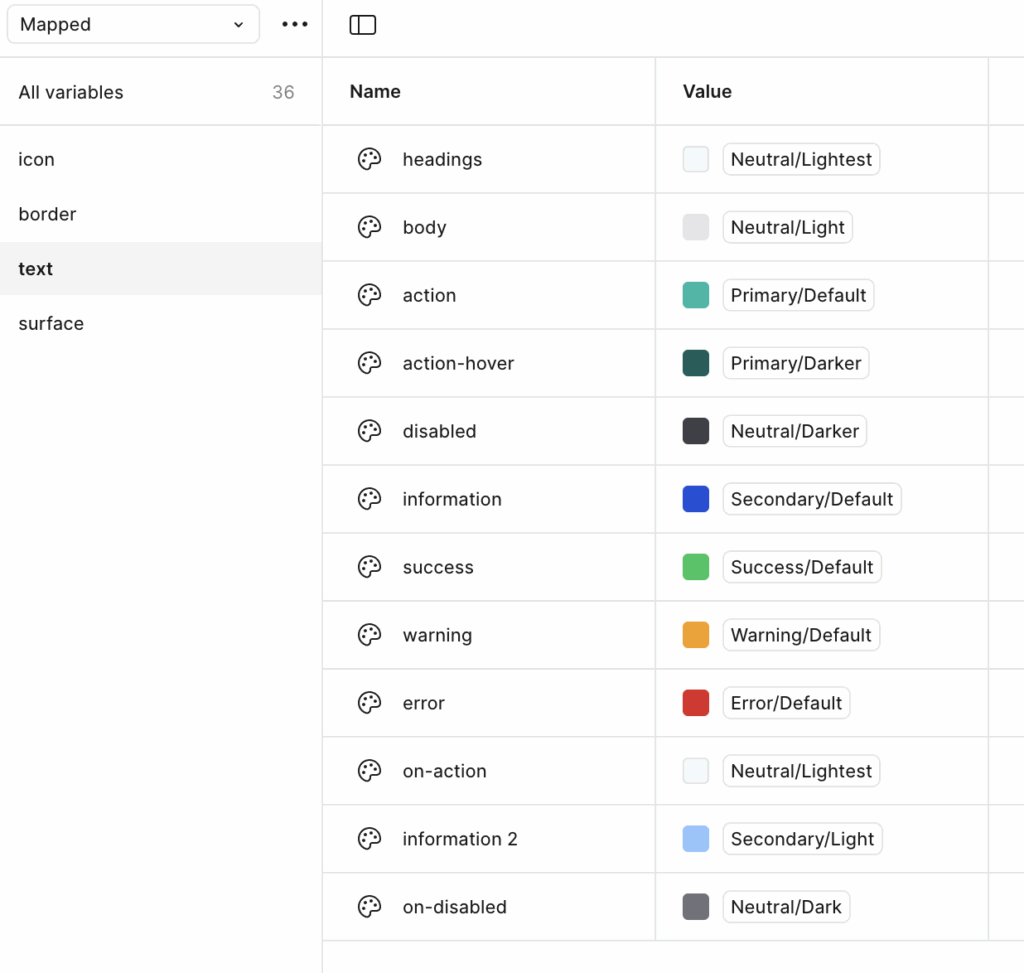Click the Primary/Default value chip
This screenshot has width=1024, height=973.
(x=798, y=295)
